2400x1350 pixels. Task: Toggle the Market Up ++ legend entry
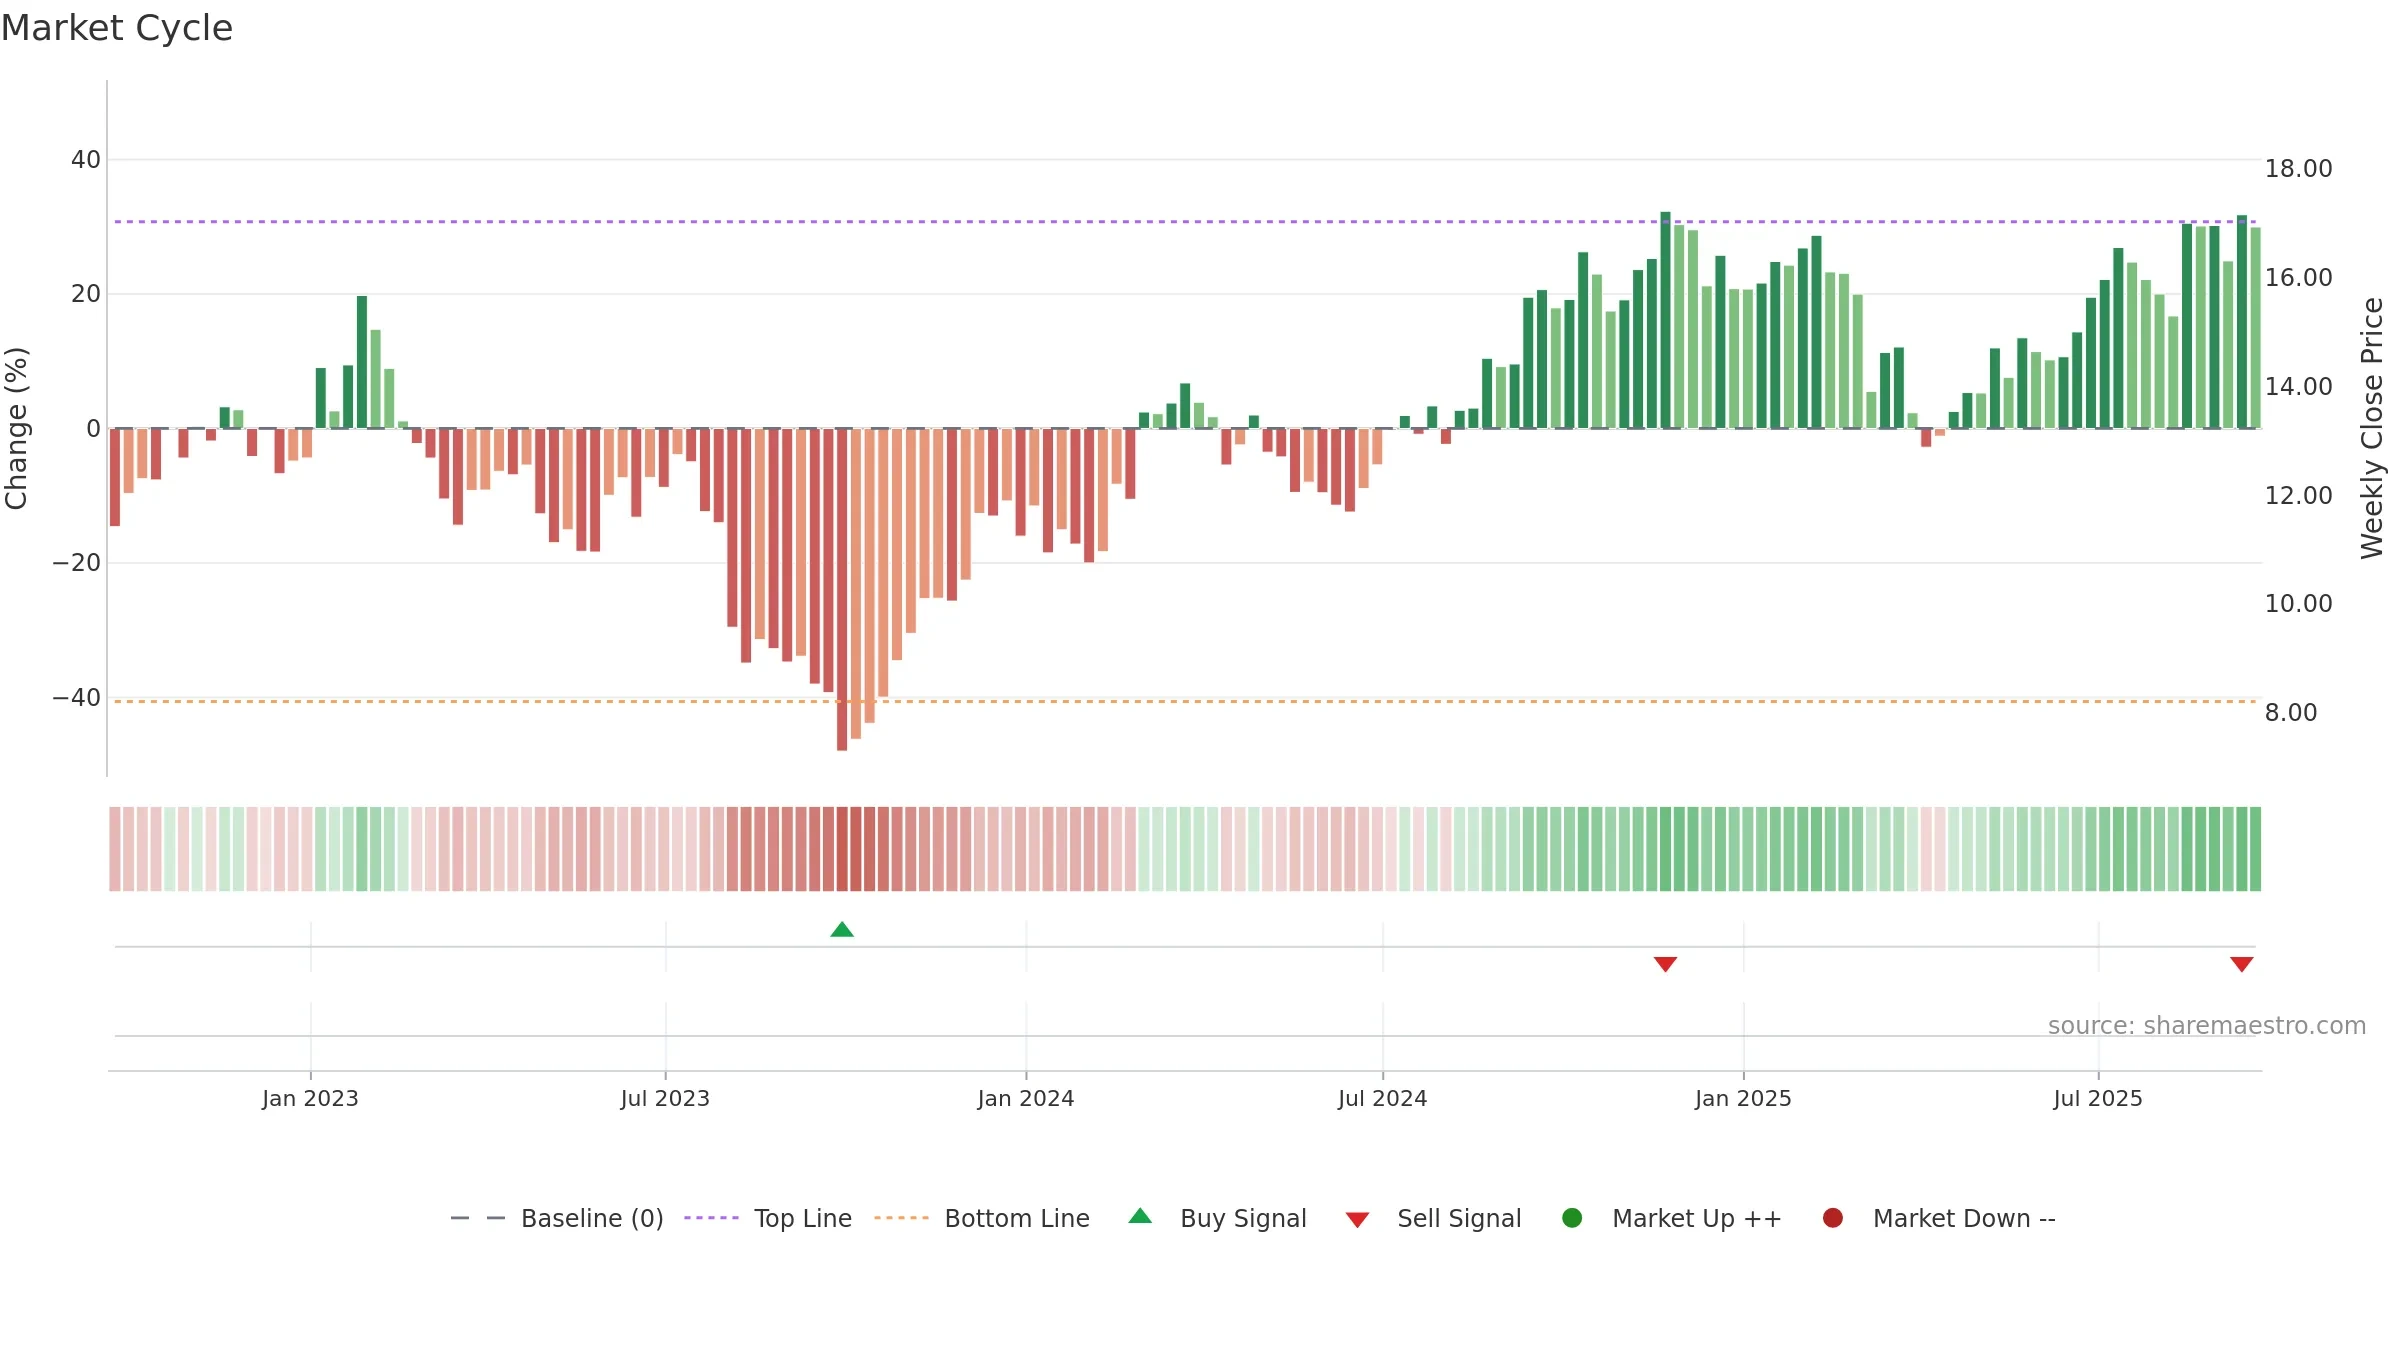pos(1671,1218)
